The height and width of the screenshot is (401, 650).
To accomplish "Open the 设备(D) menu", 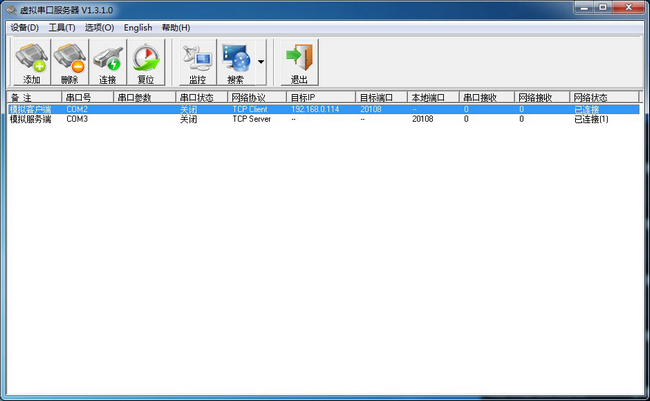I will coord(24,27).
